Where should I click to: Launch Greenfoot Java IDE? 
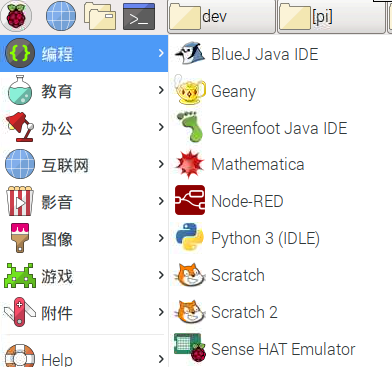click(x=280, y=127)
